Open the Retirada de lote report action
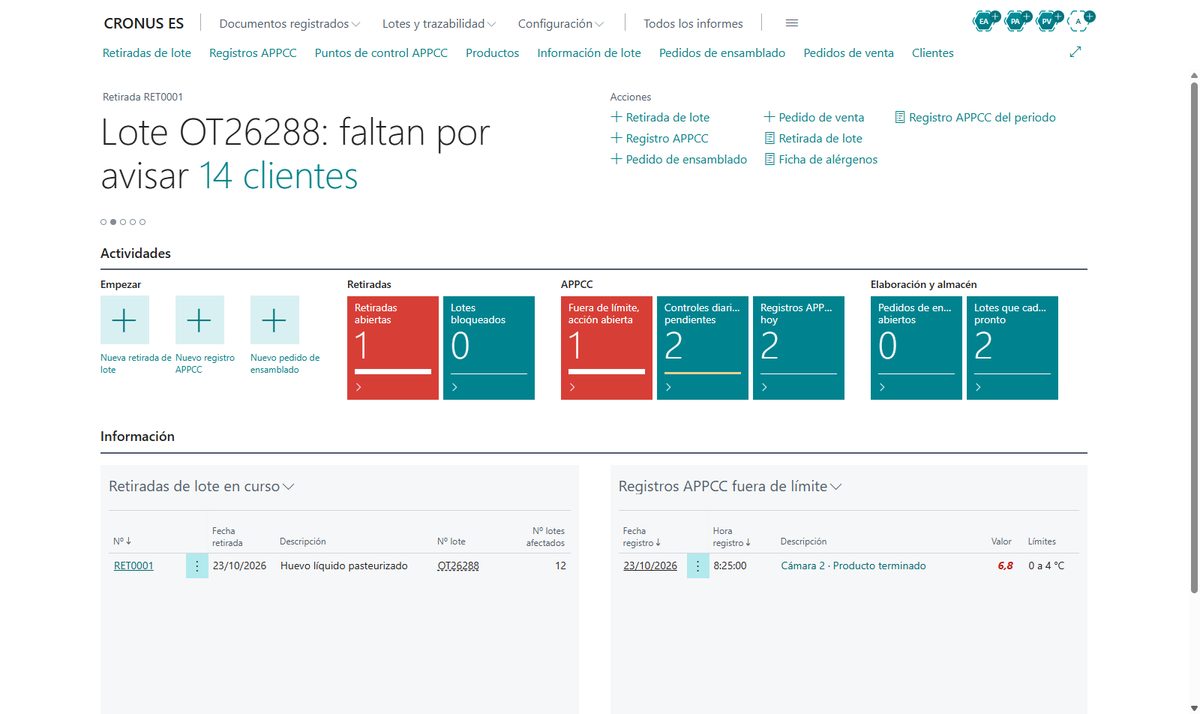The width and height of the screenshot is (1200, 714). click(x=813, y=138)
